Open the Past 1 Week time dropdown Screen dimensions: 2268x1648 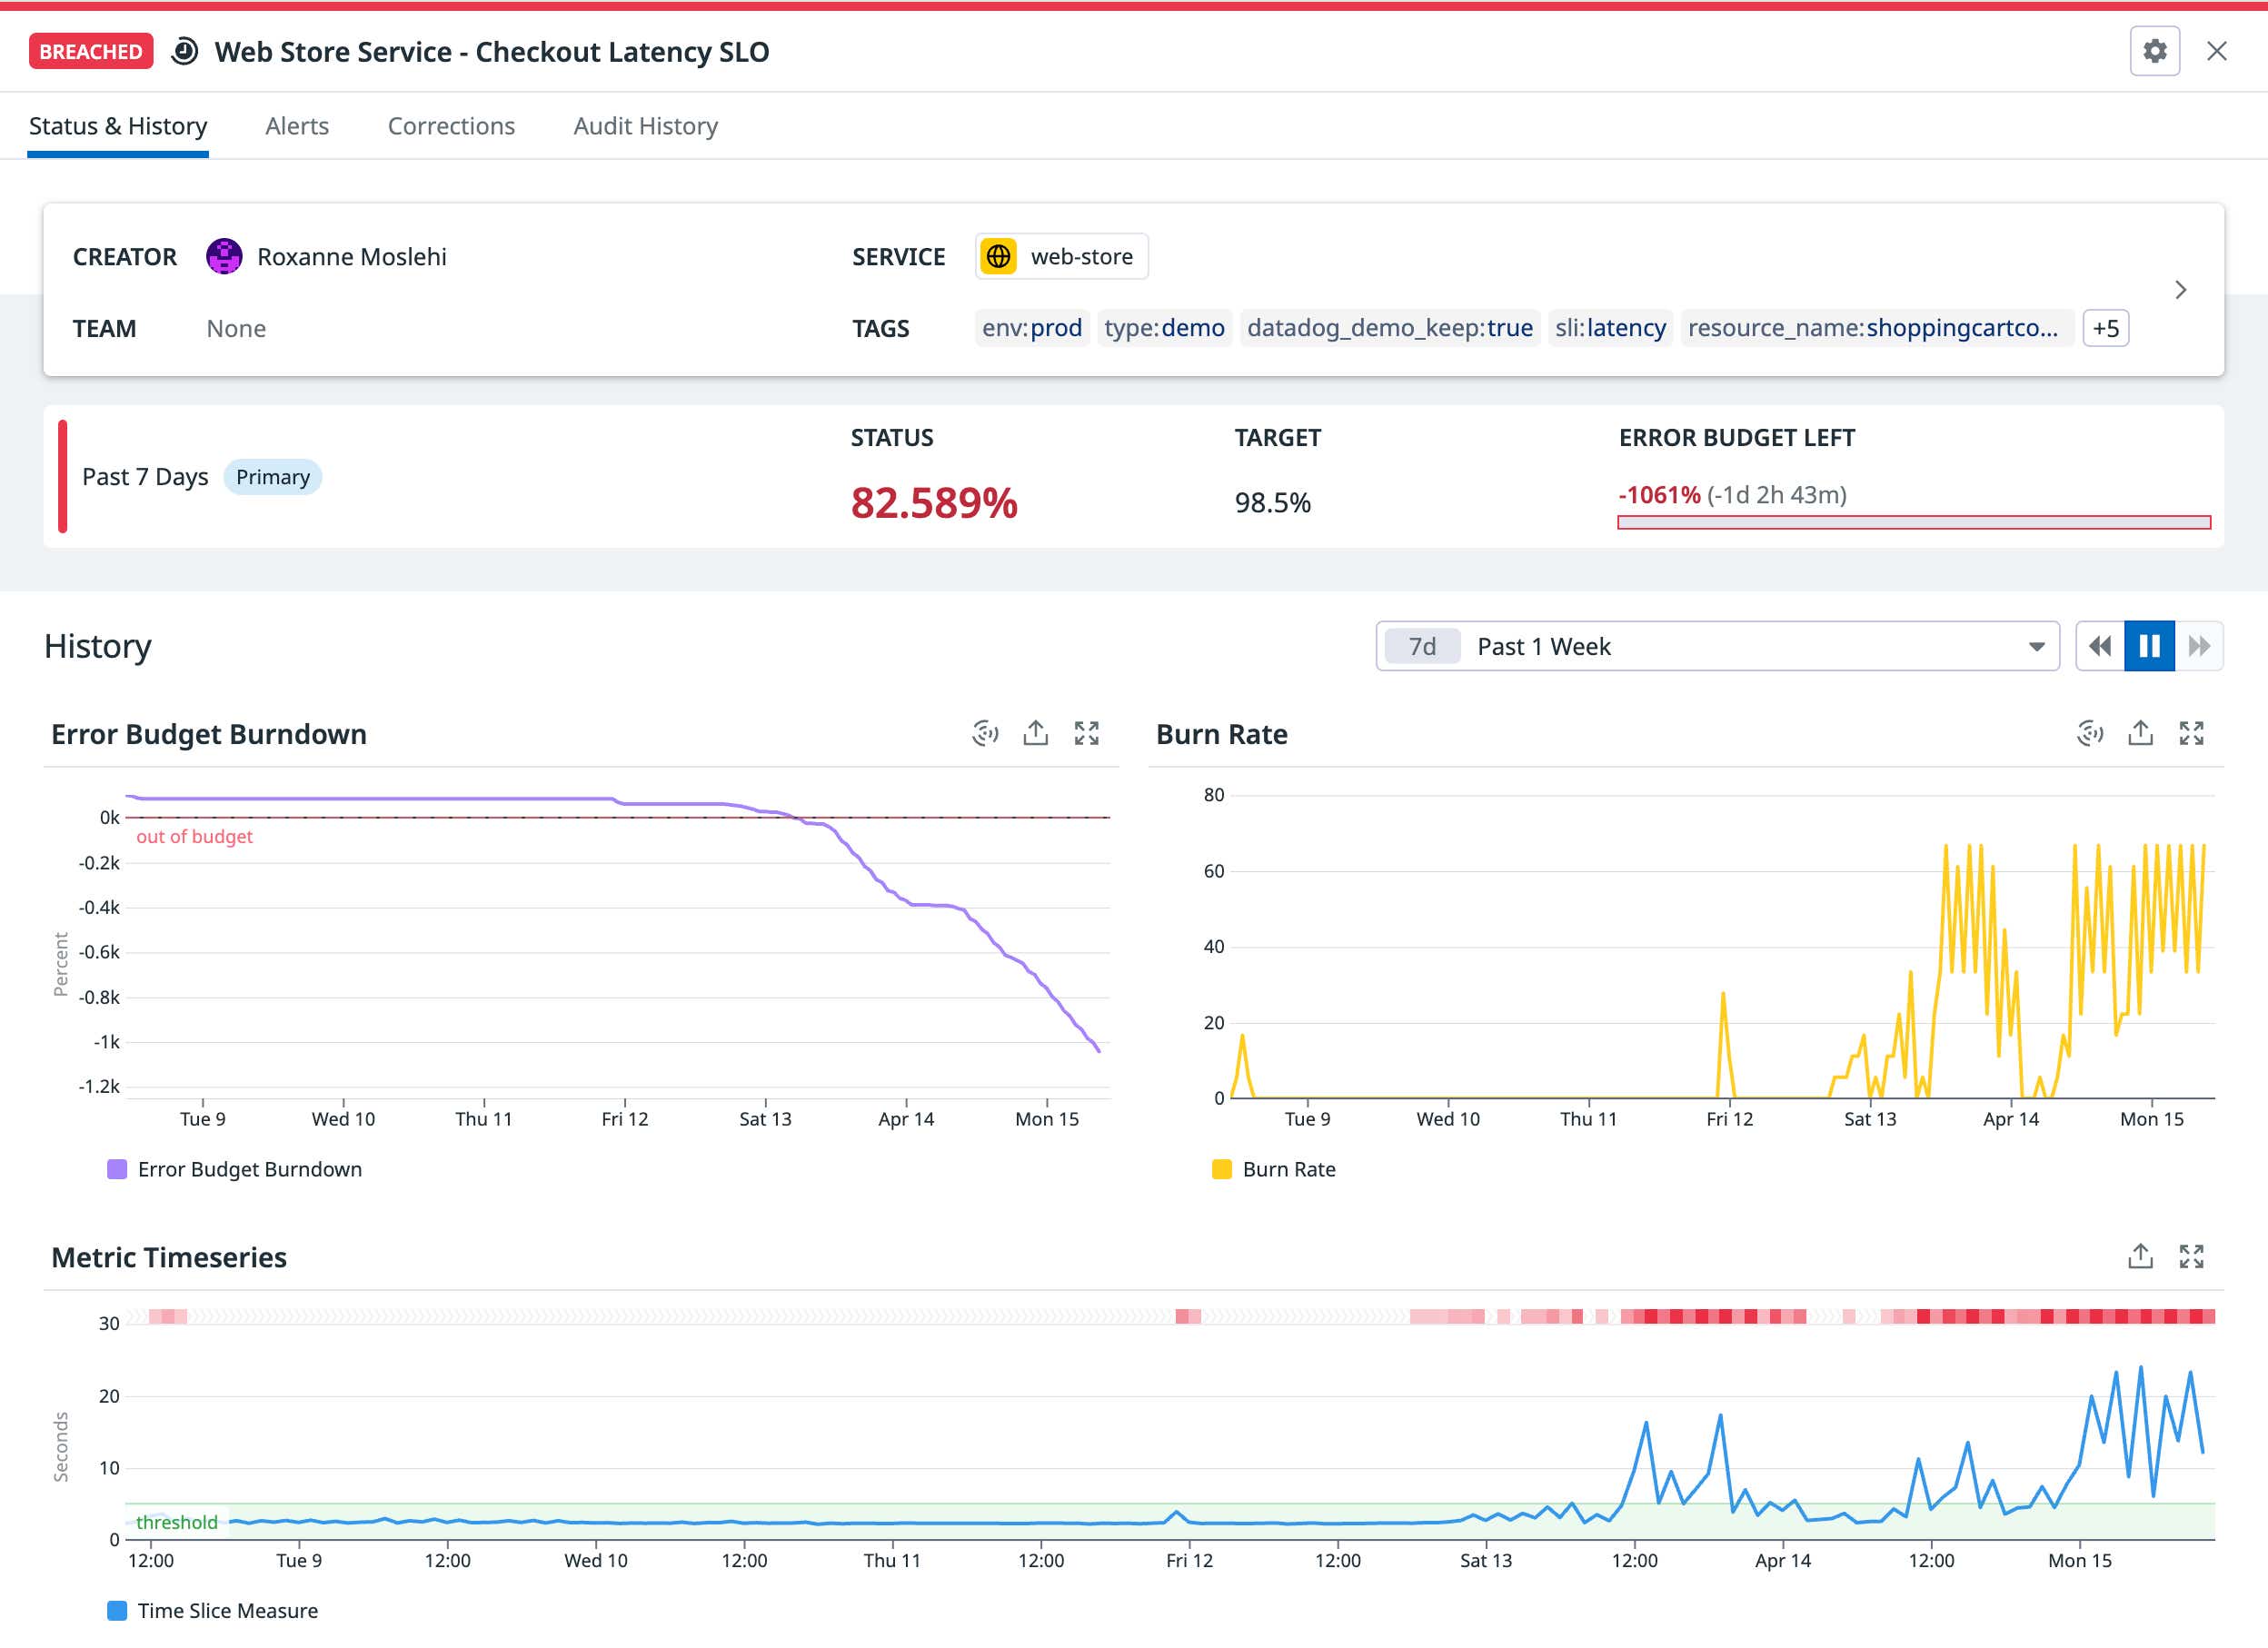[x=1717, y=646]
